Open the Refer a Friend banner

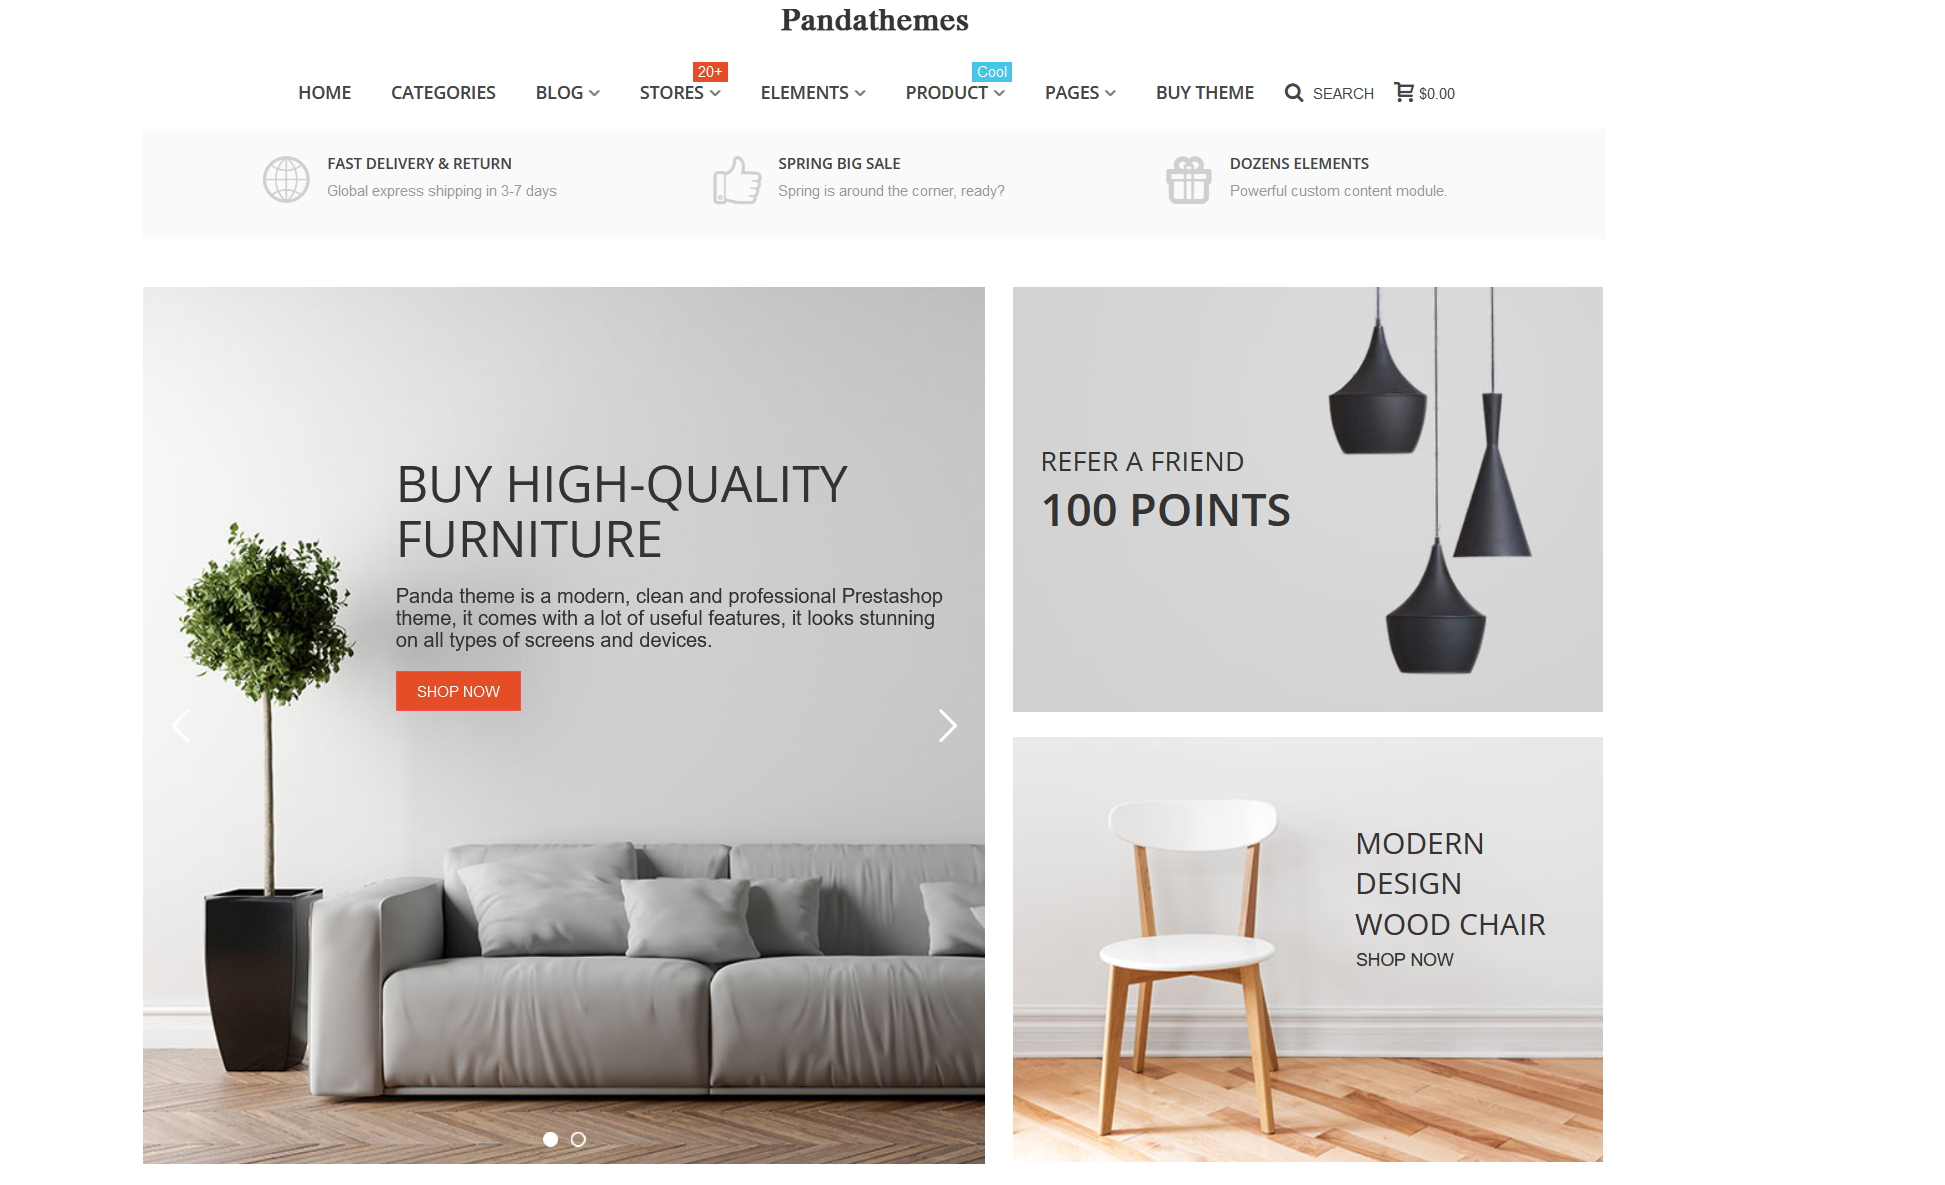point(1307,499)
